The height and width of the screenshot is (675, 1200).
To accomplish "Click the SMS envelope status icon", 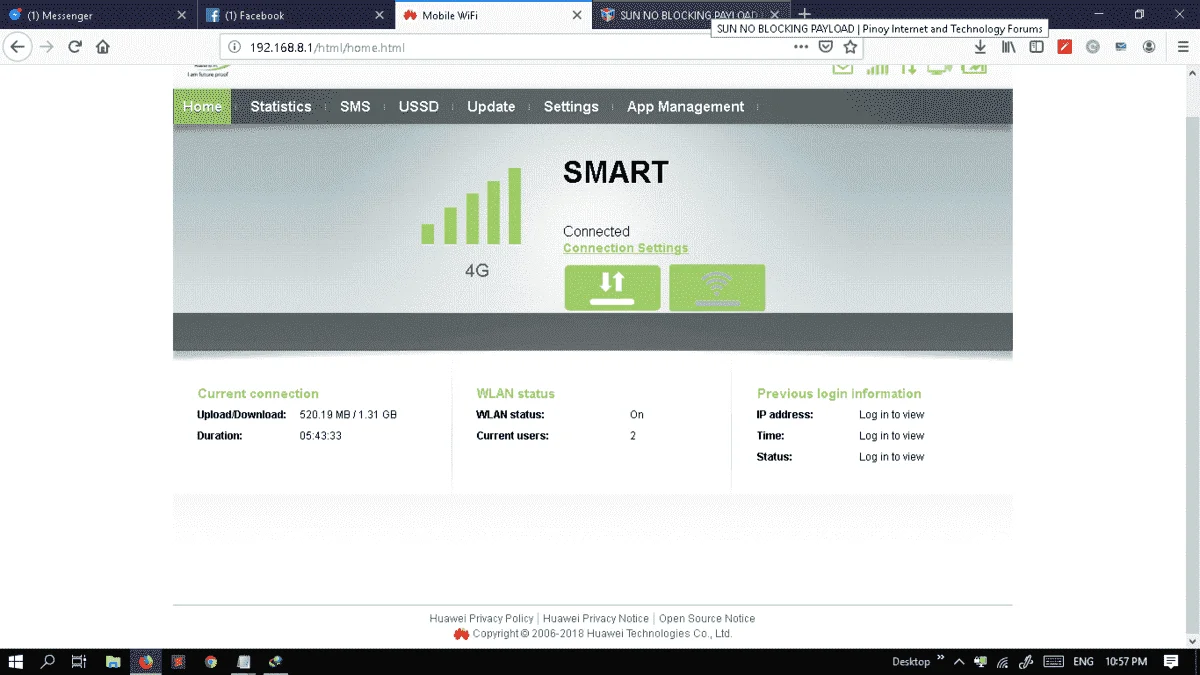I will point(843,68).
